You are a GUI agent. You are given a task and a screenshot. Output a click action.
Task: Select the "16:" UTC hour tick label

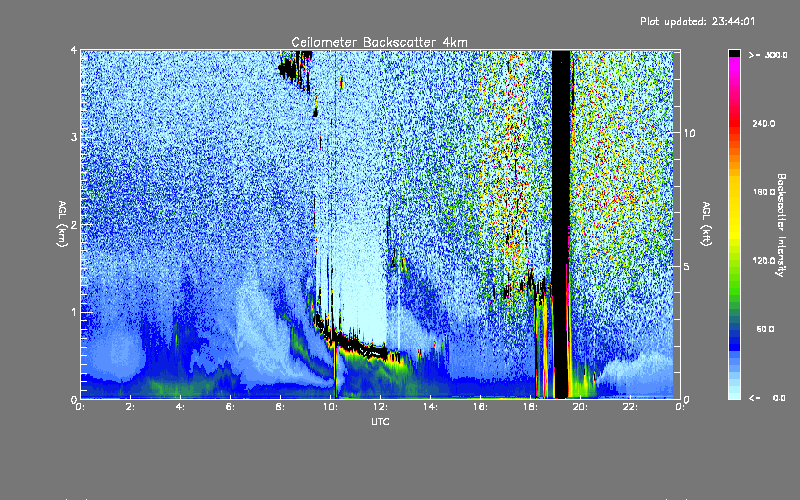[x=480, y=407]
